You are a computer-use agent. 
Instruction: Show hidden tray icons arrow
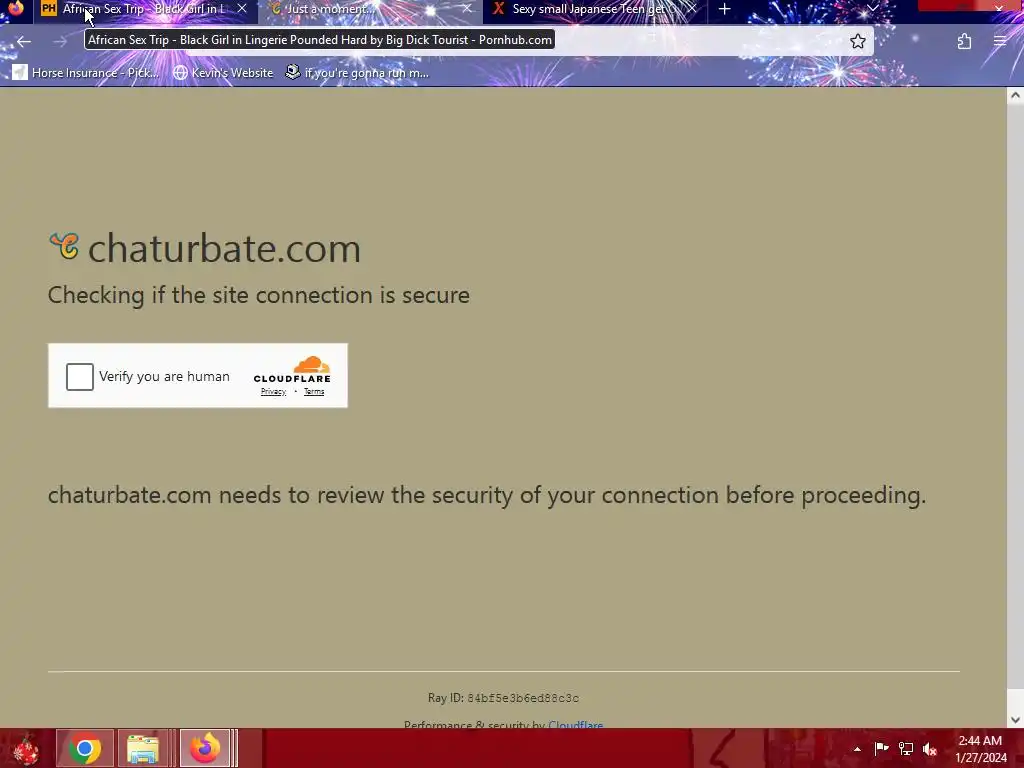point(857,749)
